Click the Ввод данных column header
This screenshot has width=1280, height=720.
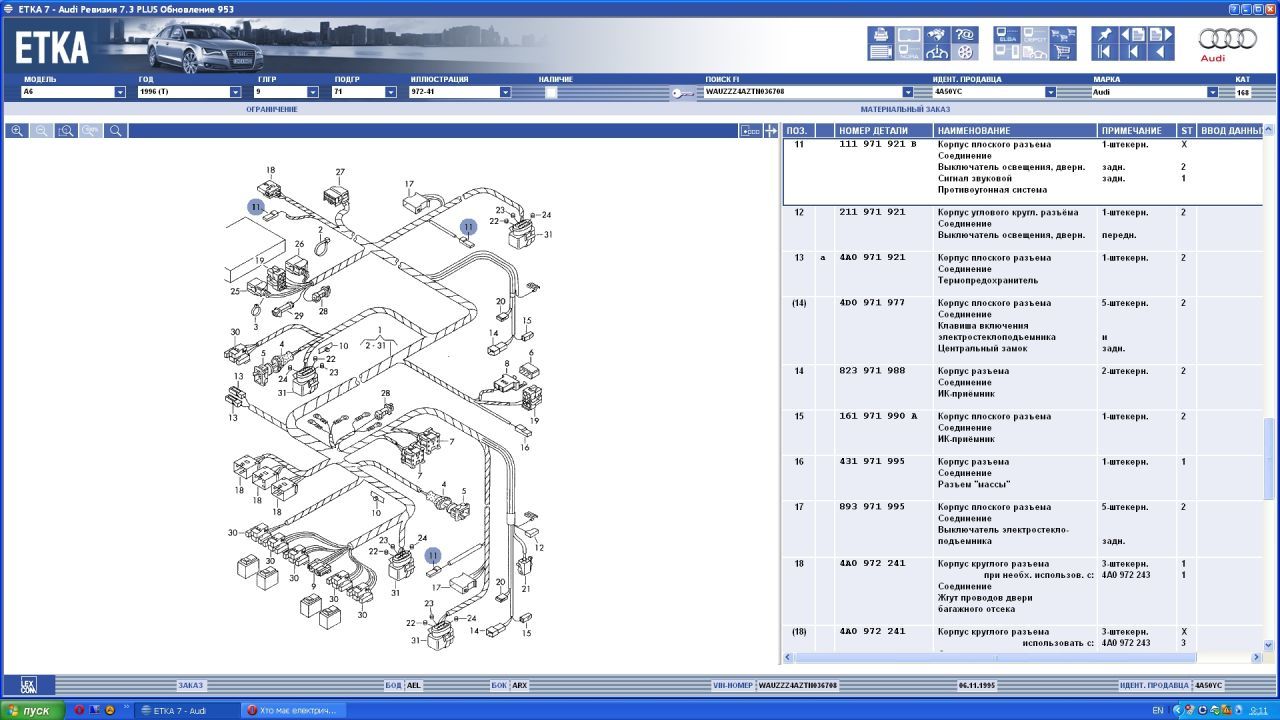(x=1231, y=131)
